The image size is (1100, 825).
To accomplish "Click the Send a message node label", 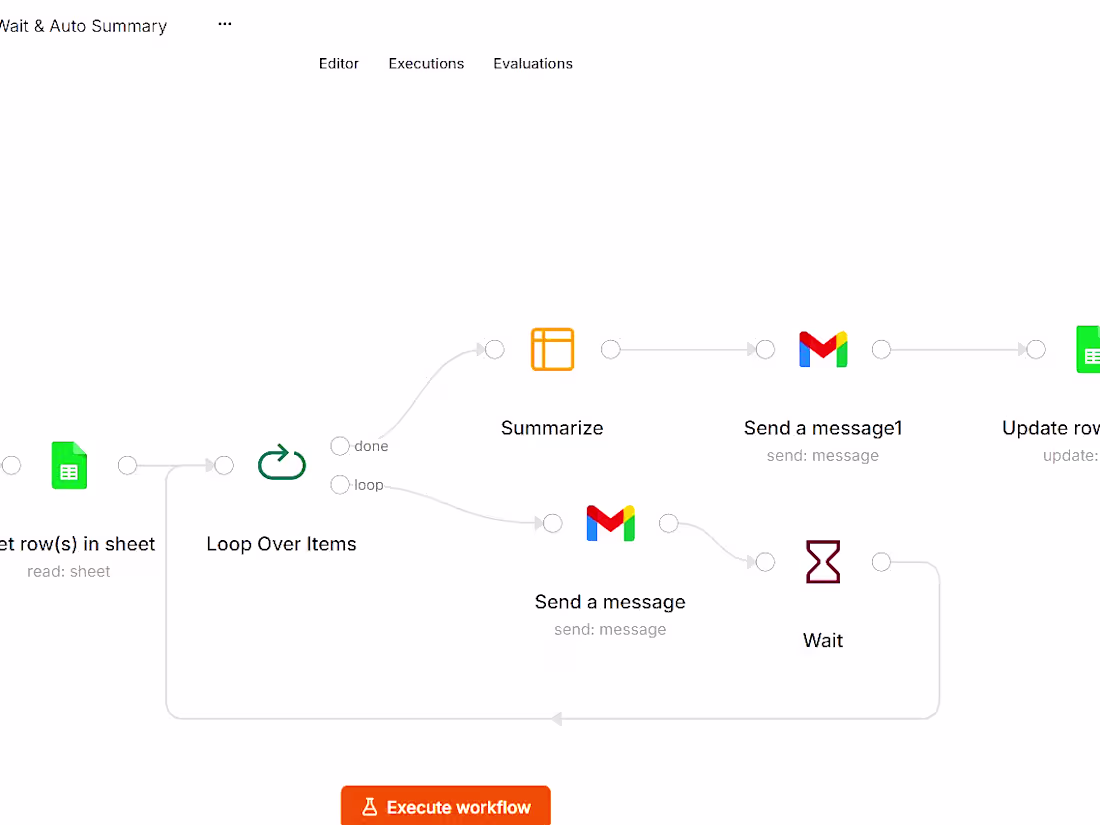I will (x=610, y=602).
